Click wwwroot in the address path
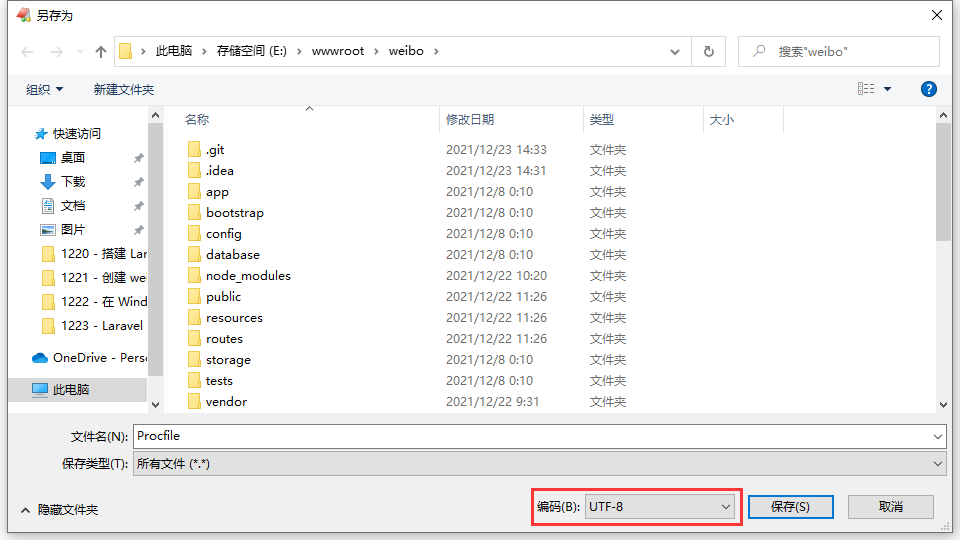 pyautogui.click(x=338, y=51)
